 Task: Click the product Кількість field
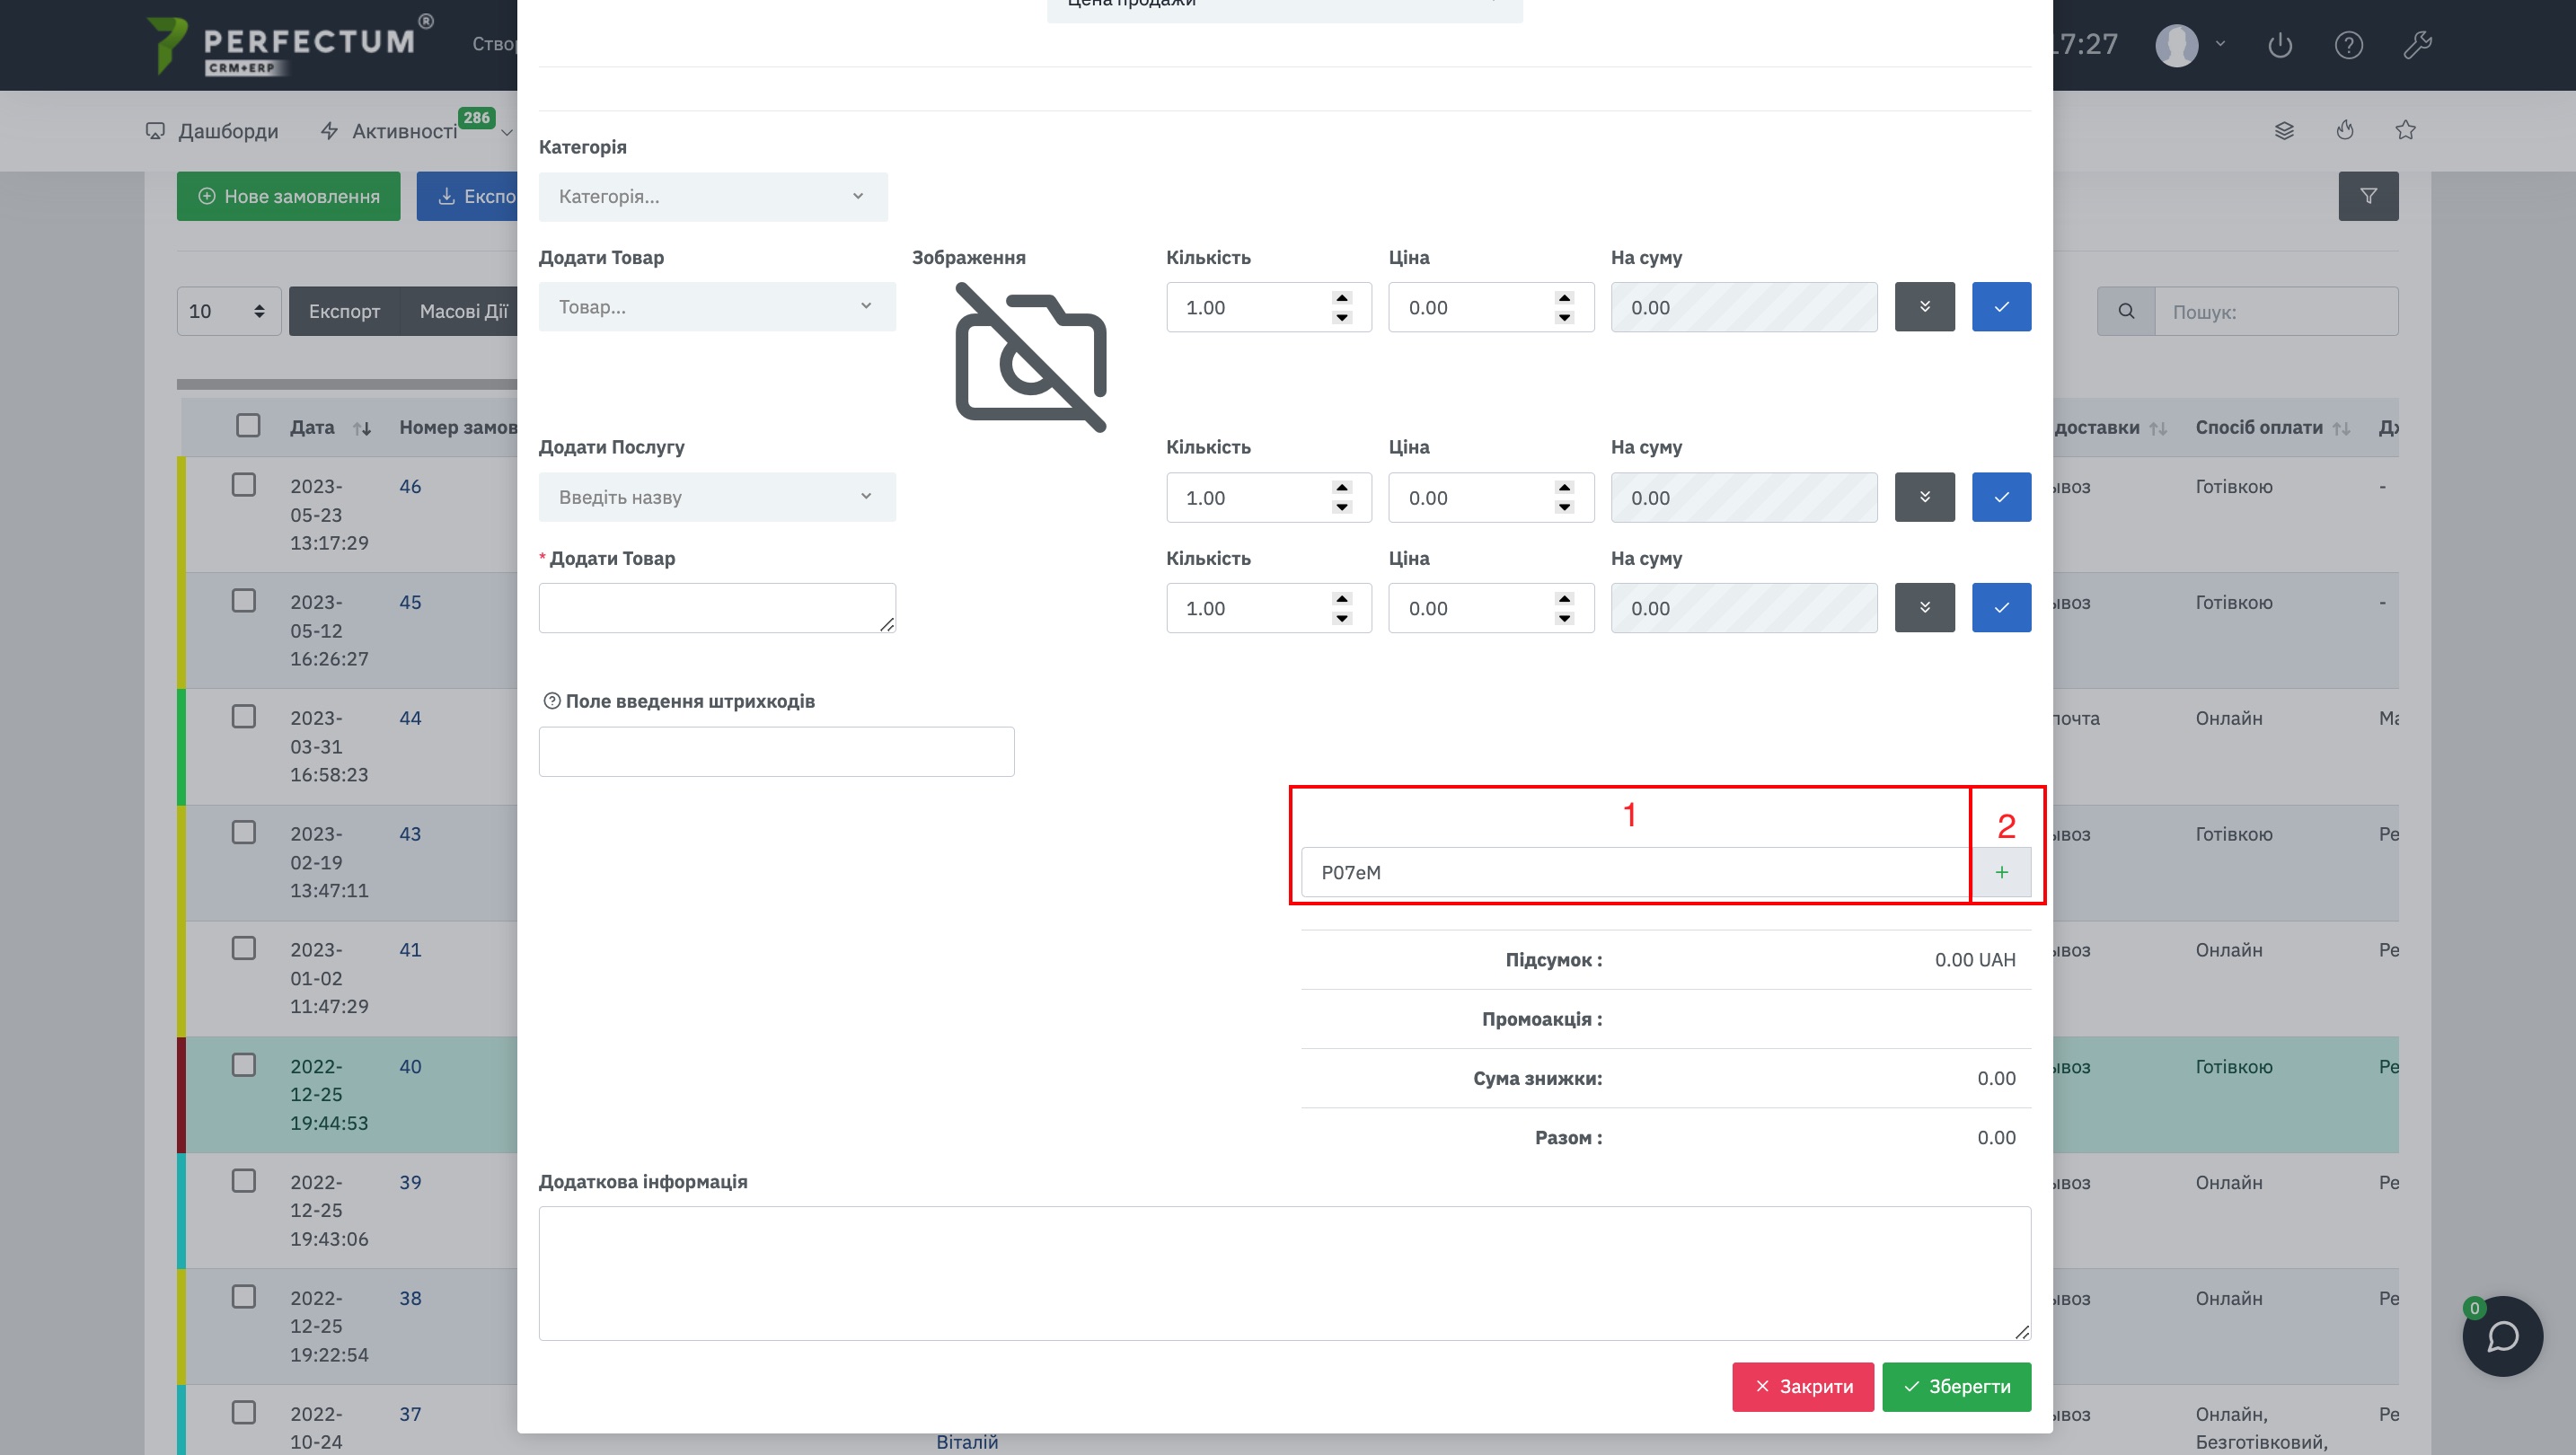click(x=1269, y=307)
